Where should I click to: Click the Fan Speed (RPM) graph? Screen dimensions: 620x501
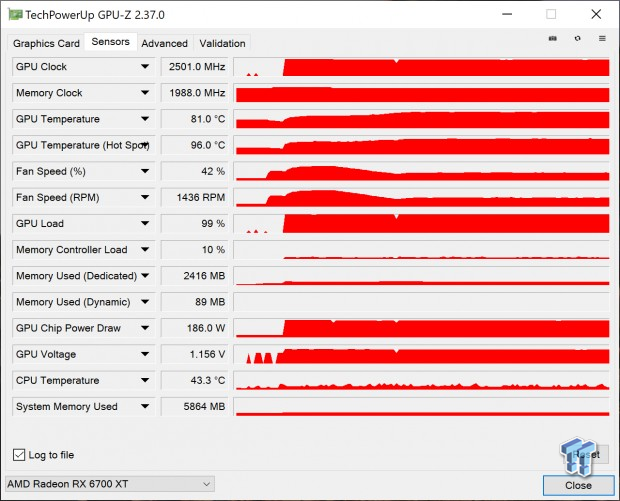click(x=422, y=197)
